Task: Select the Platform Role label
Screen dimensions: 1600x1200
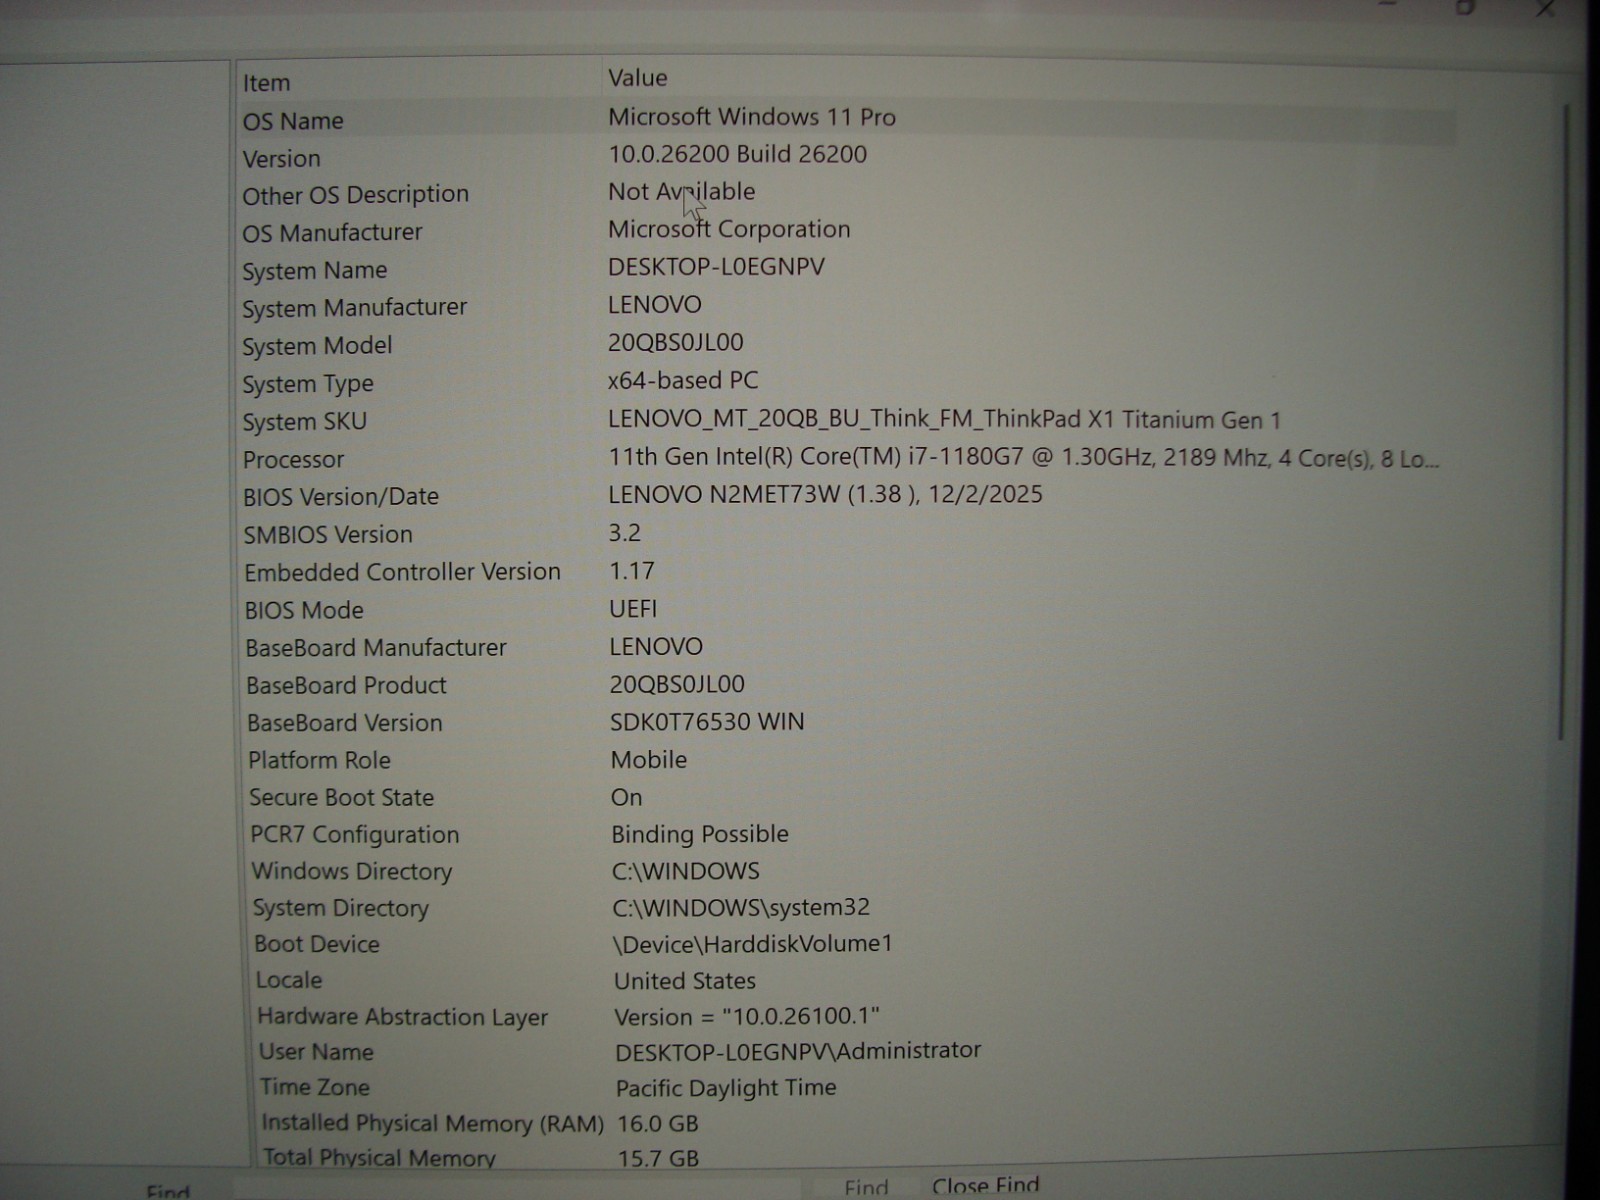Action: pyautogui.click(x=319, y=760)
